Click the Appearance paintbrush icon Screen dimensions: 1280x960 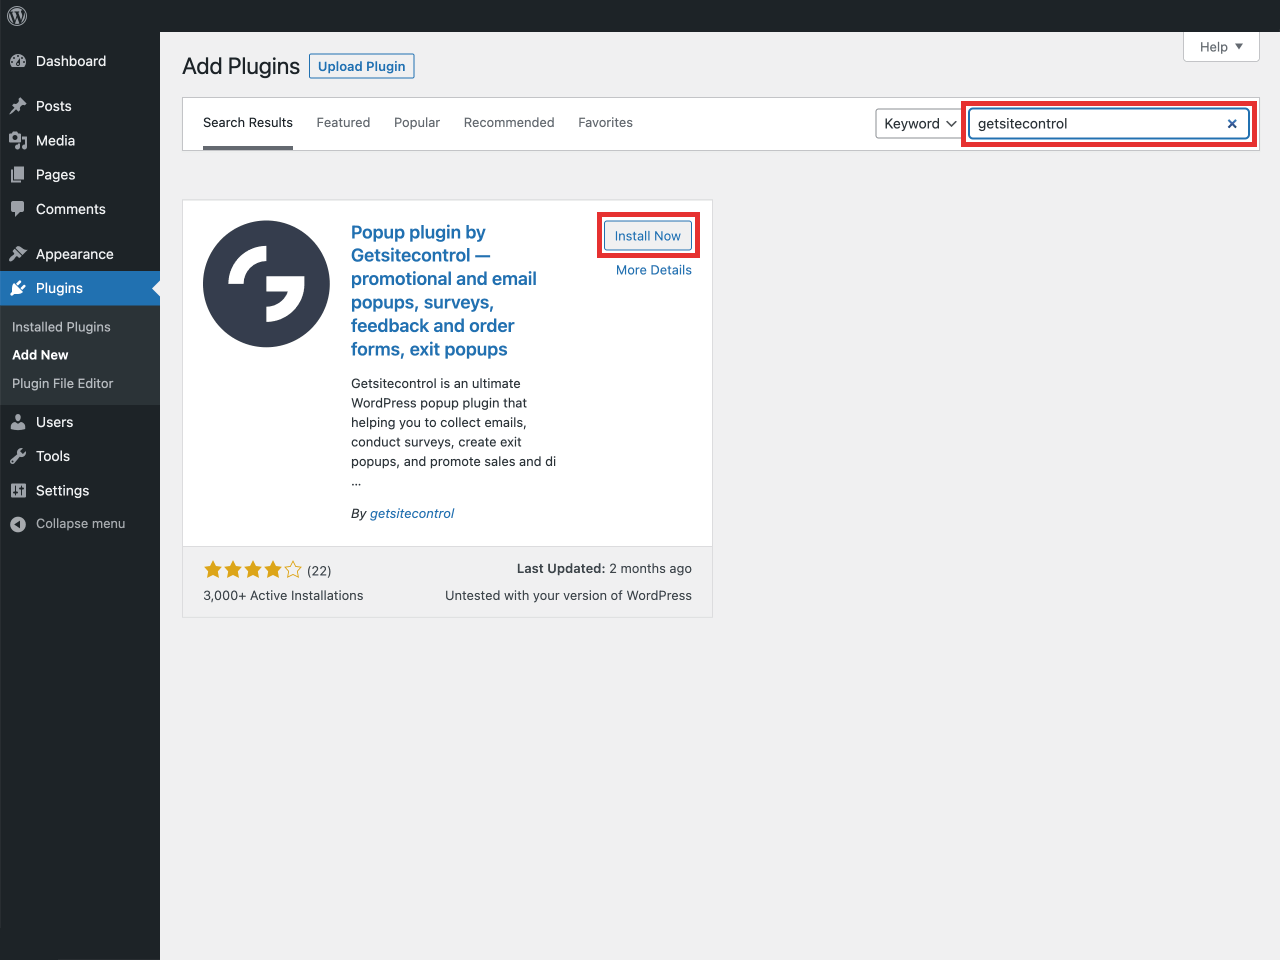tap(18, 254)
